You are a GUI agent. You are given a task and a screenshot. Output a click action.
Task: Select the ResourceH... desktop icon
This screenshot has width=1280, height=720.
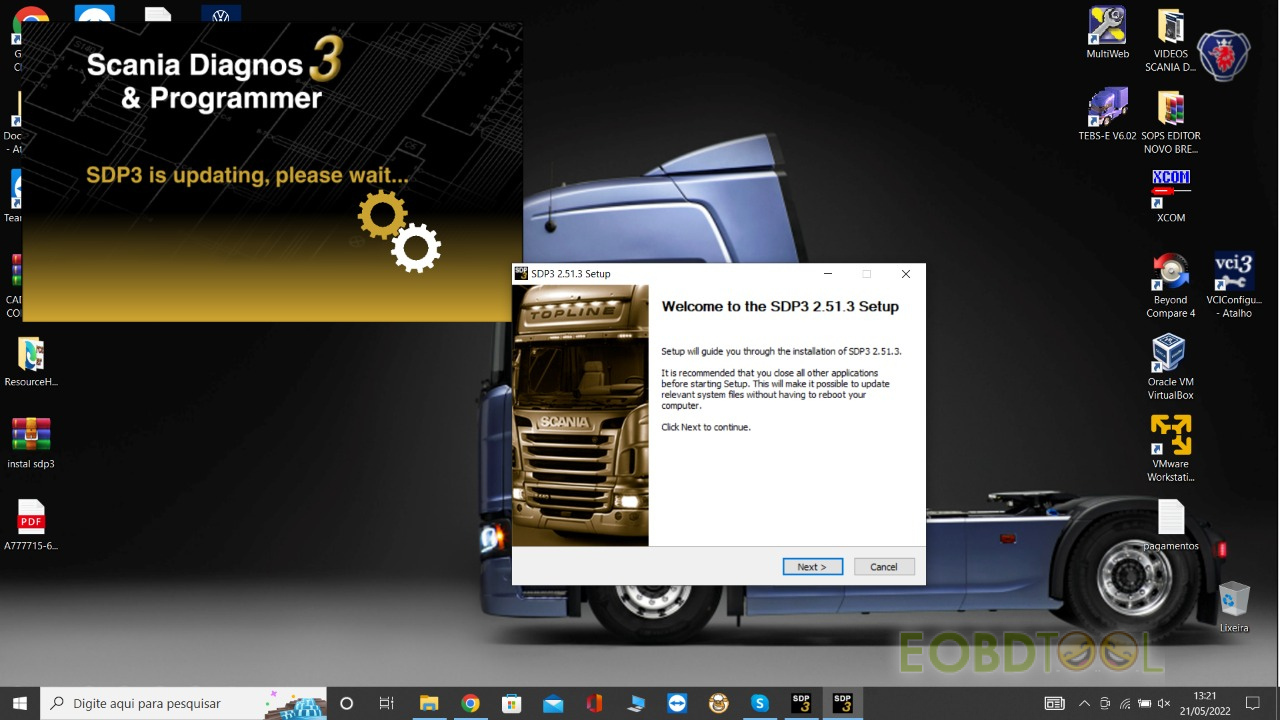(31, 361)
